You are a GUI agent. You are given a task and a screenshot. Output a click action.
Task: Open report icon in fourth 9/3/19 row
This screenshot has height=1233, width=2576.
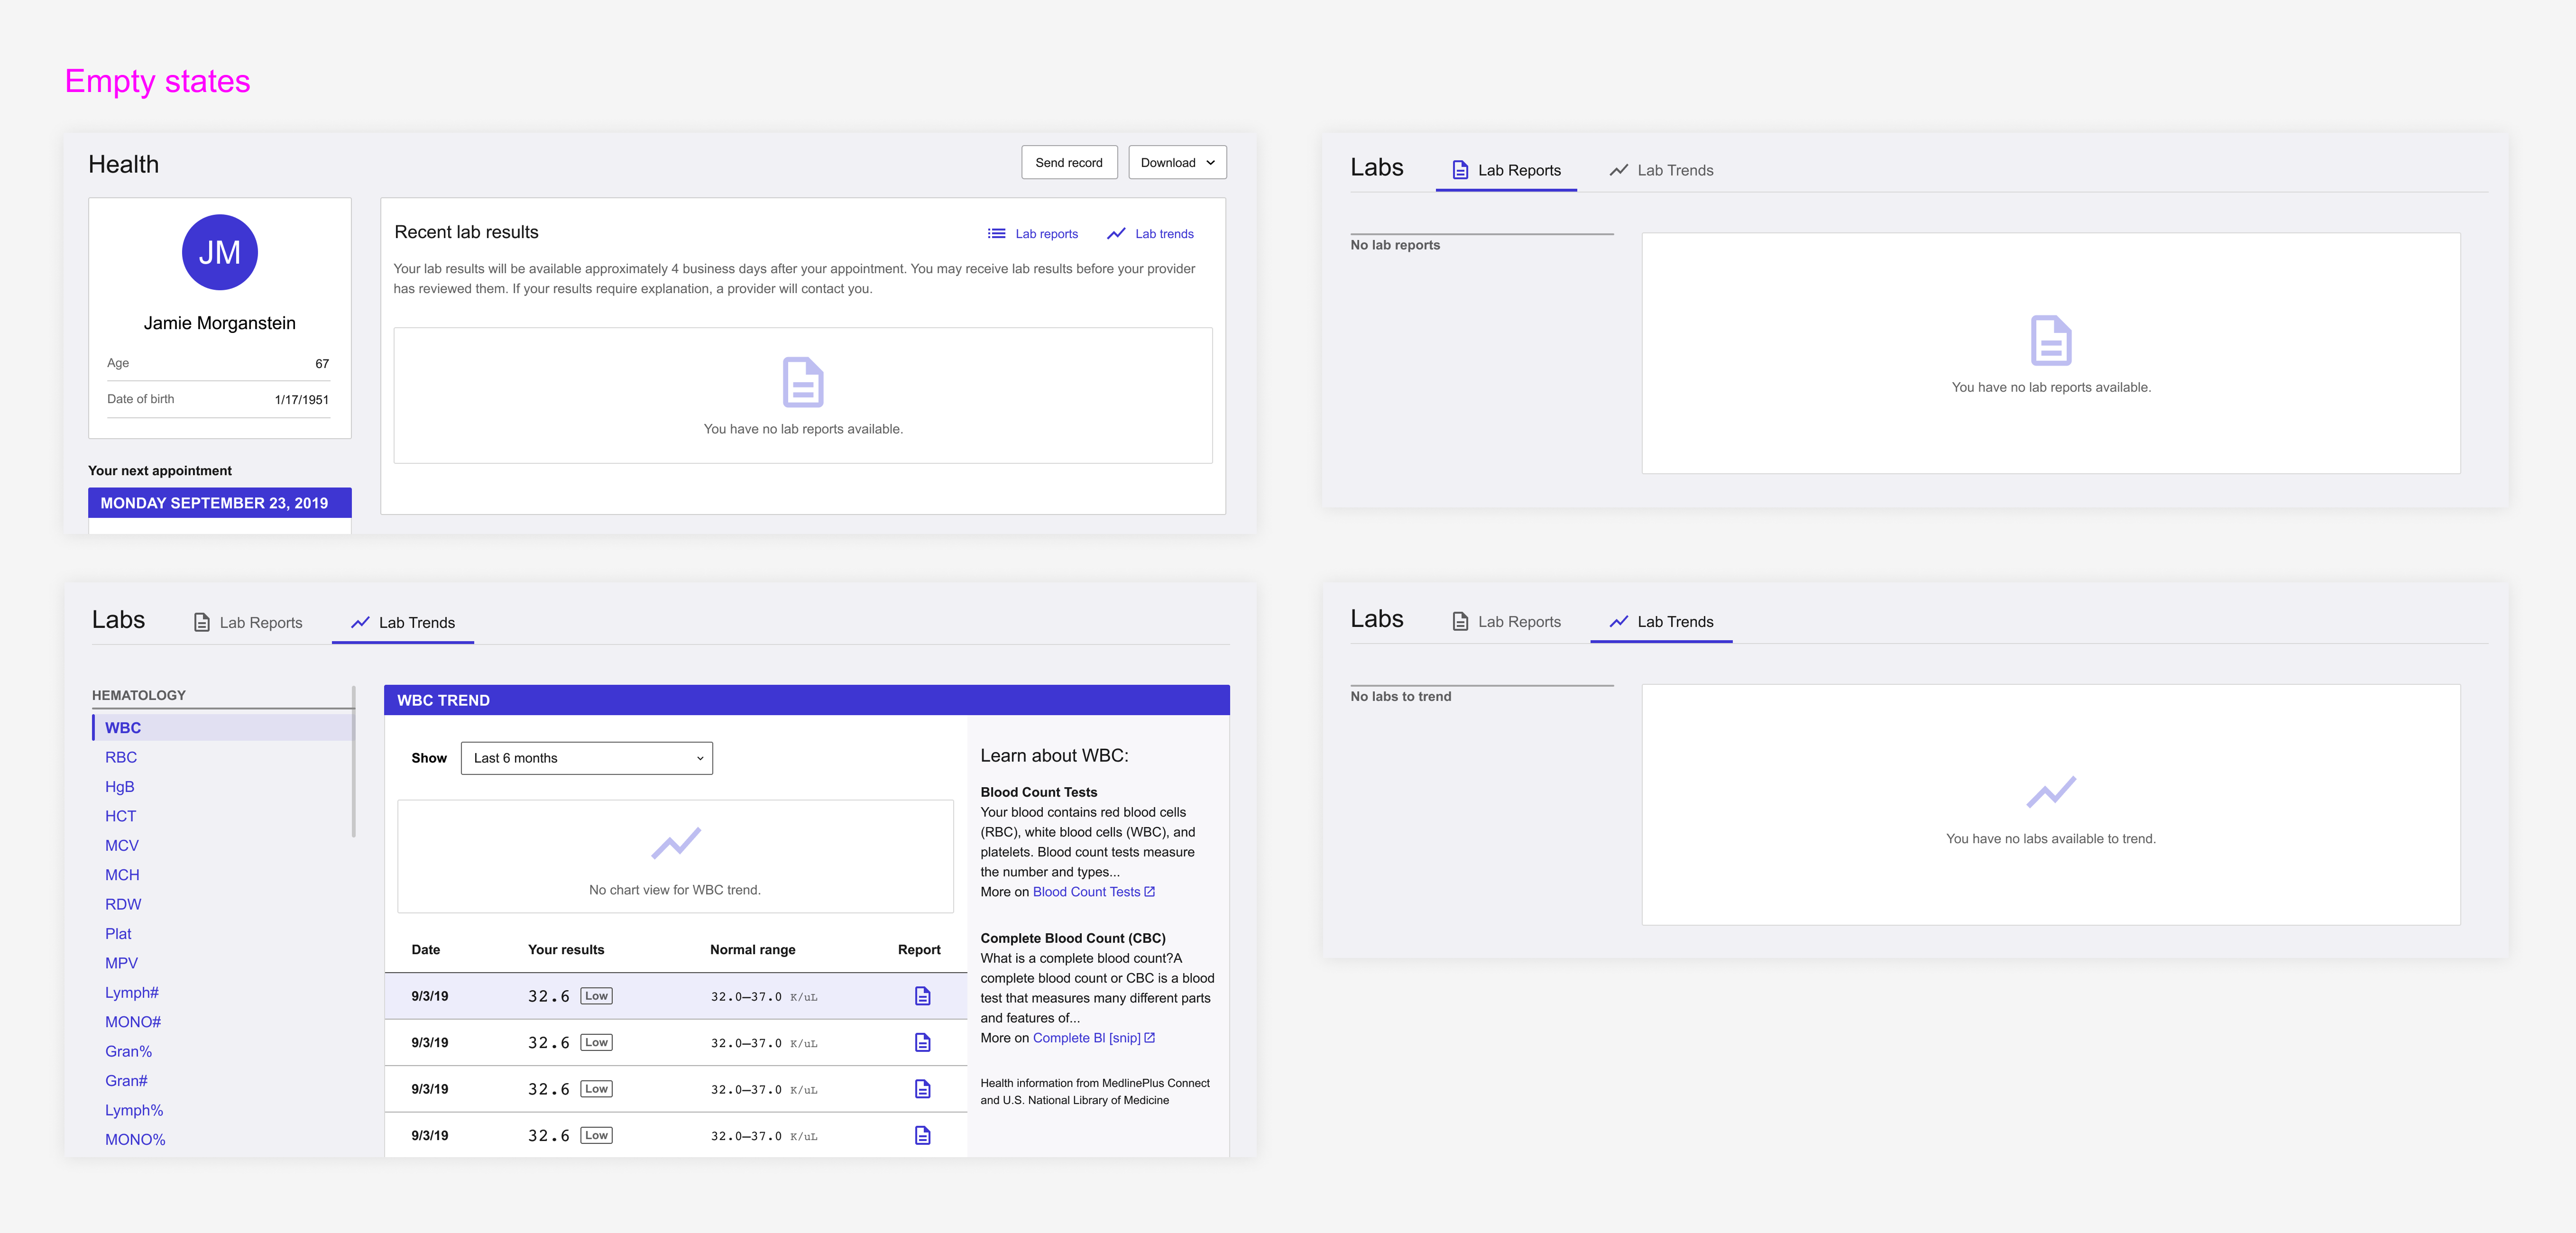[x=922, y=1135]
